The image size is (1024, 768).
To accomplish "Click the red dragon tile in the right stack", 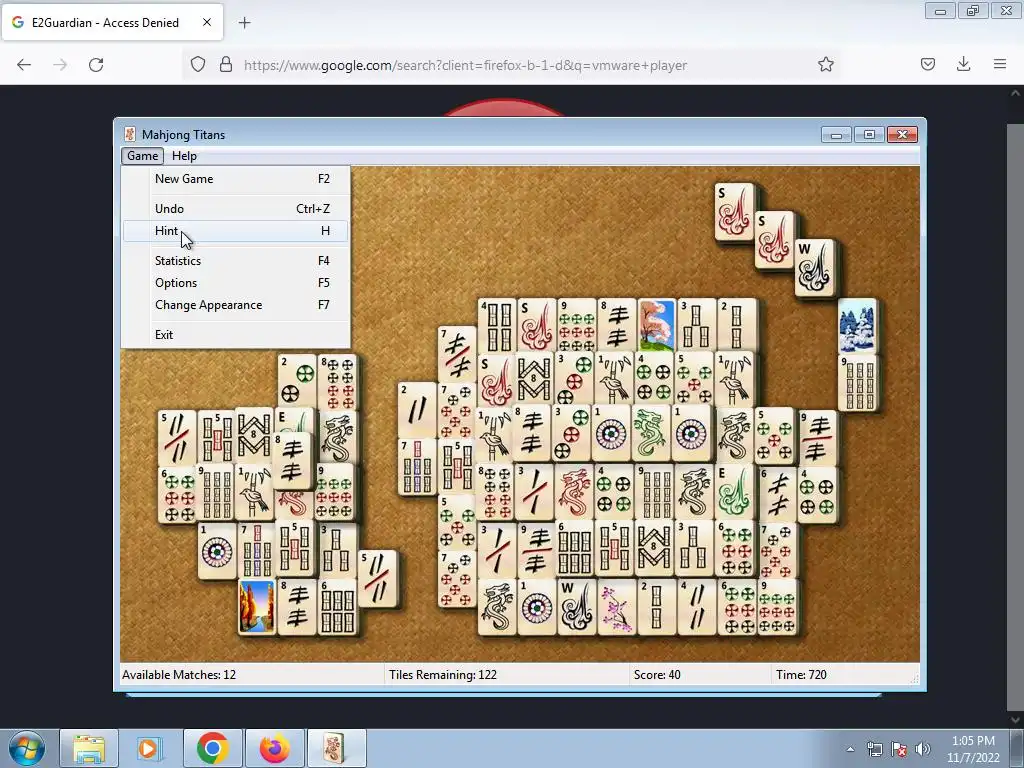I will (x=575, y=491).
